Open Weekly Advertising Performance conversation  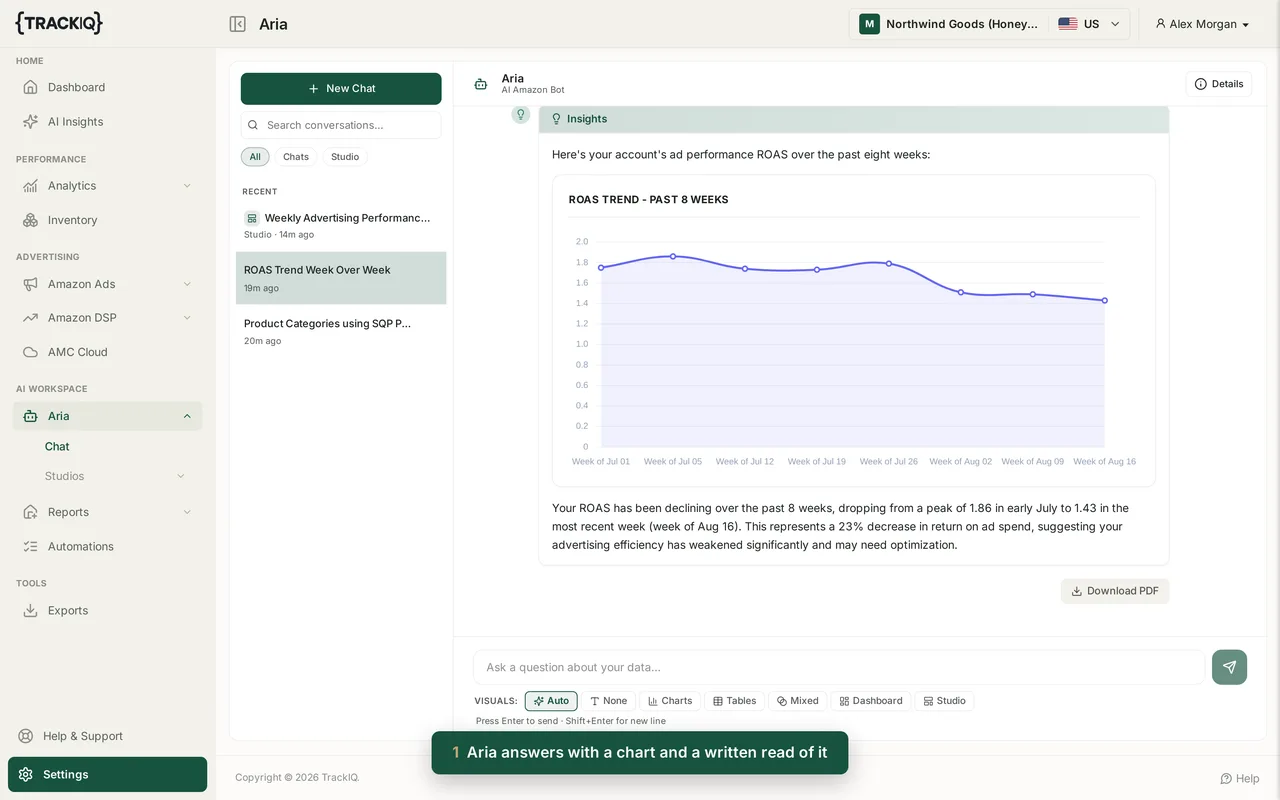click(341, 226)
